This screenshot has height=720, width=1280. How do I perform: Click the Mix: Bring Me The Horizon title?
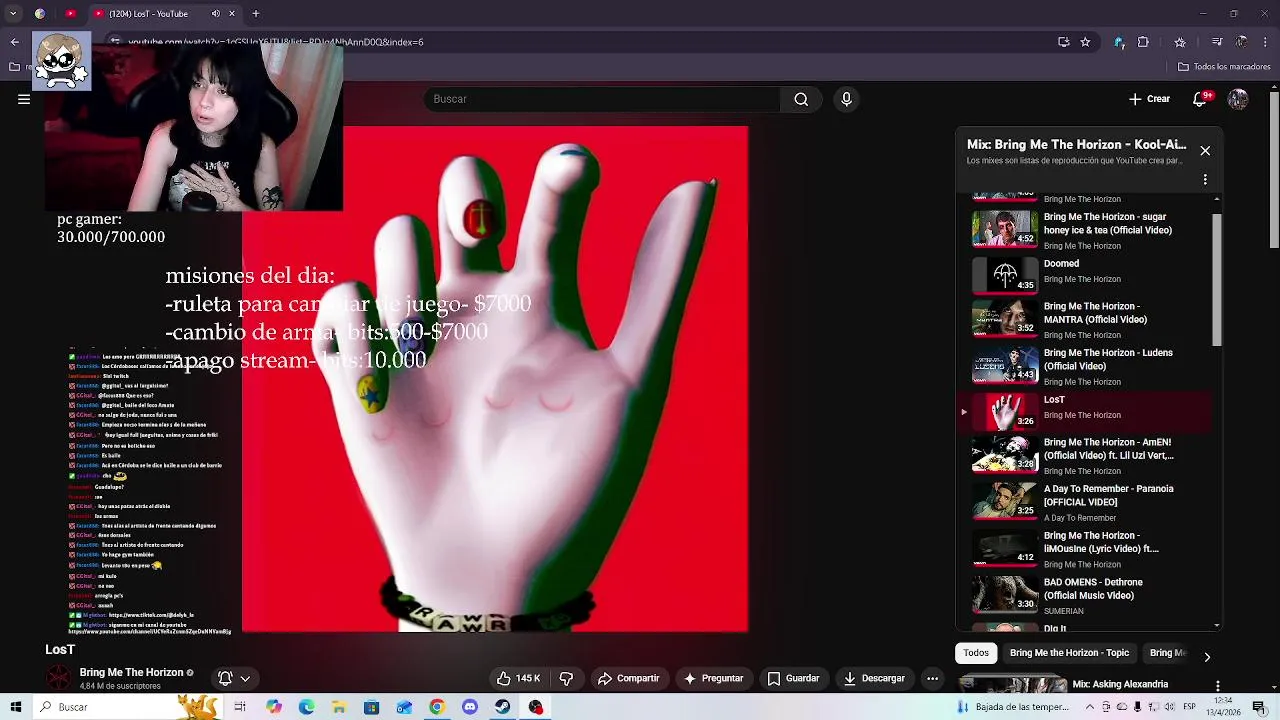click(x=1076, y=145)
